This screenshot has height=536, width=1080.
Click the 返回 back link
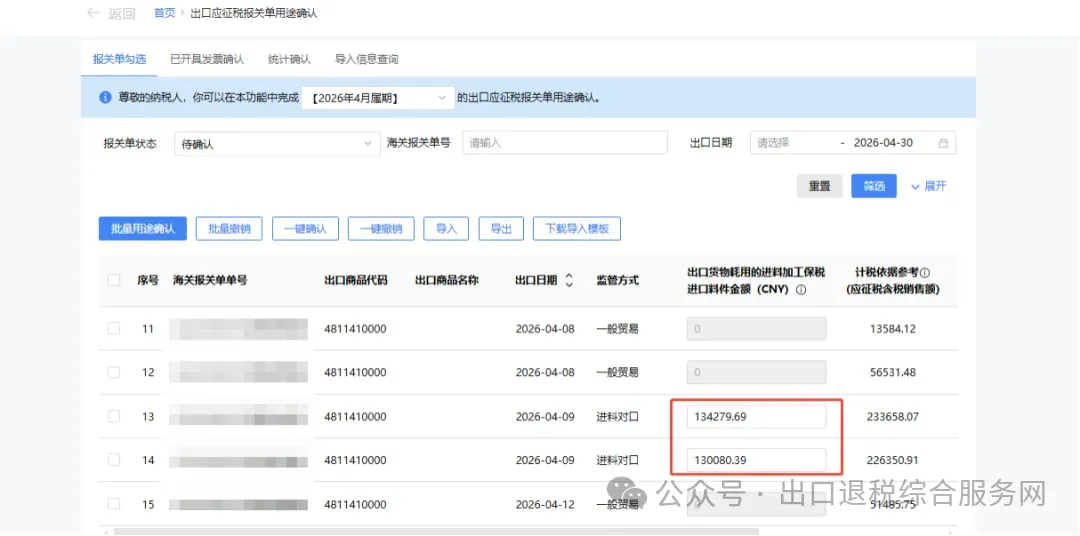pyautogui.click(x=122, y=14)
